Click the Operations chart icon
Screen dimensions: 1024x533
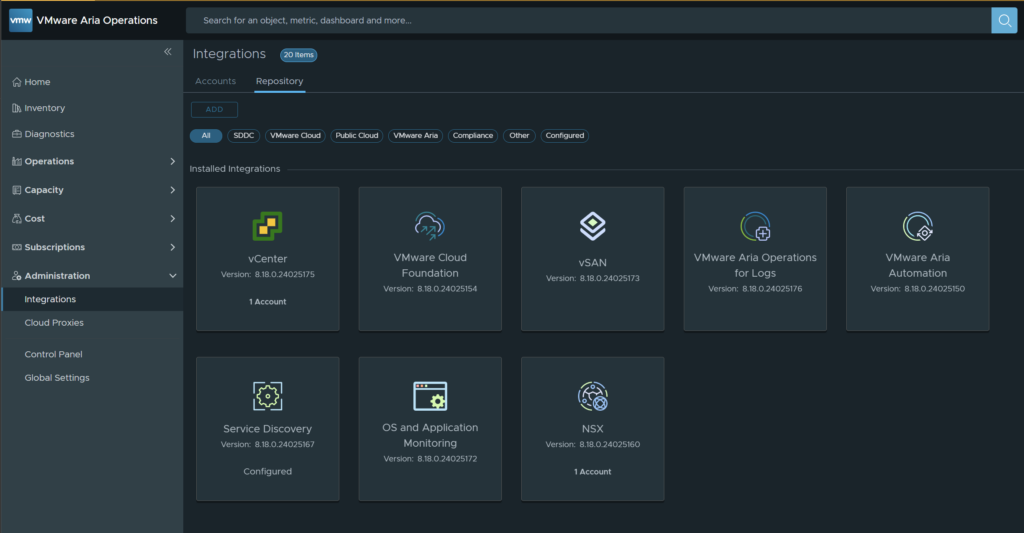pos(17,161)
